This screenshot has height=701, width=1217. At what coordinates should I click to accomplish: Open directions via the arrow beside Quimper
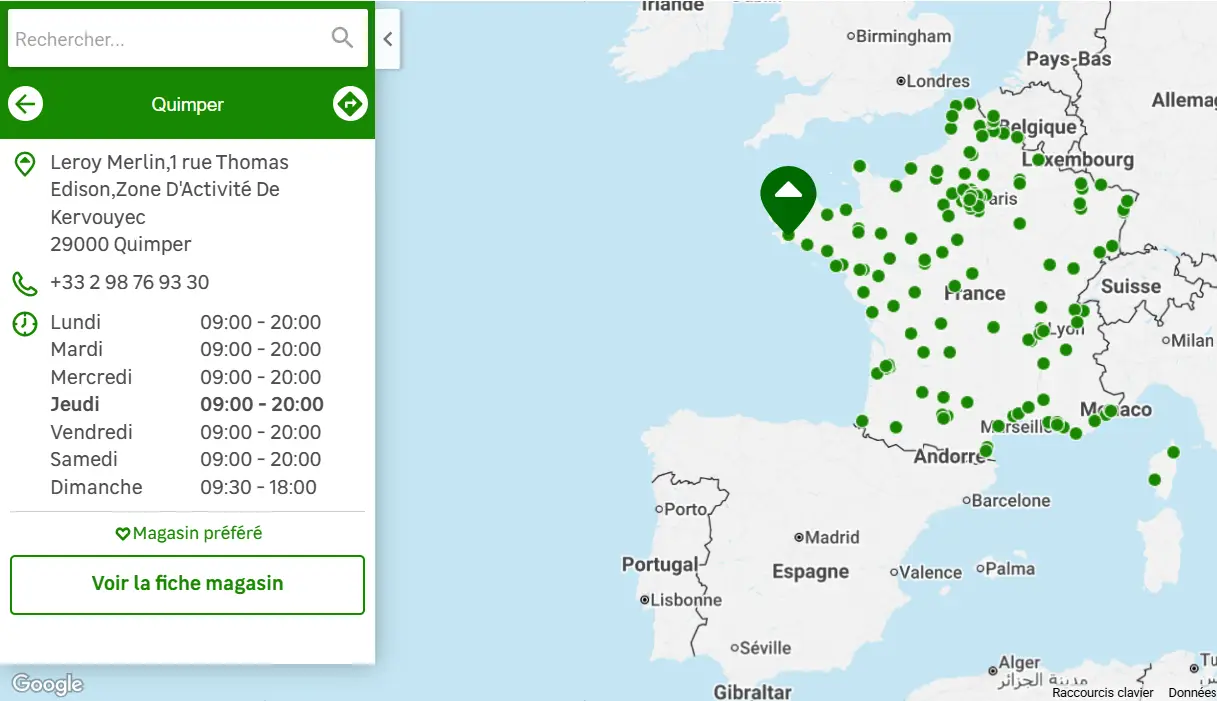[351, 103]
